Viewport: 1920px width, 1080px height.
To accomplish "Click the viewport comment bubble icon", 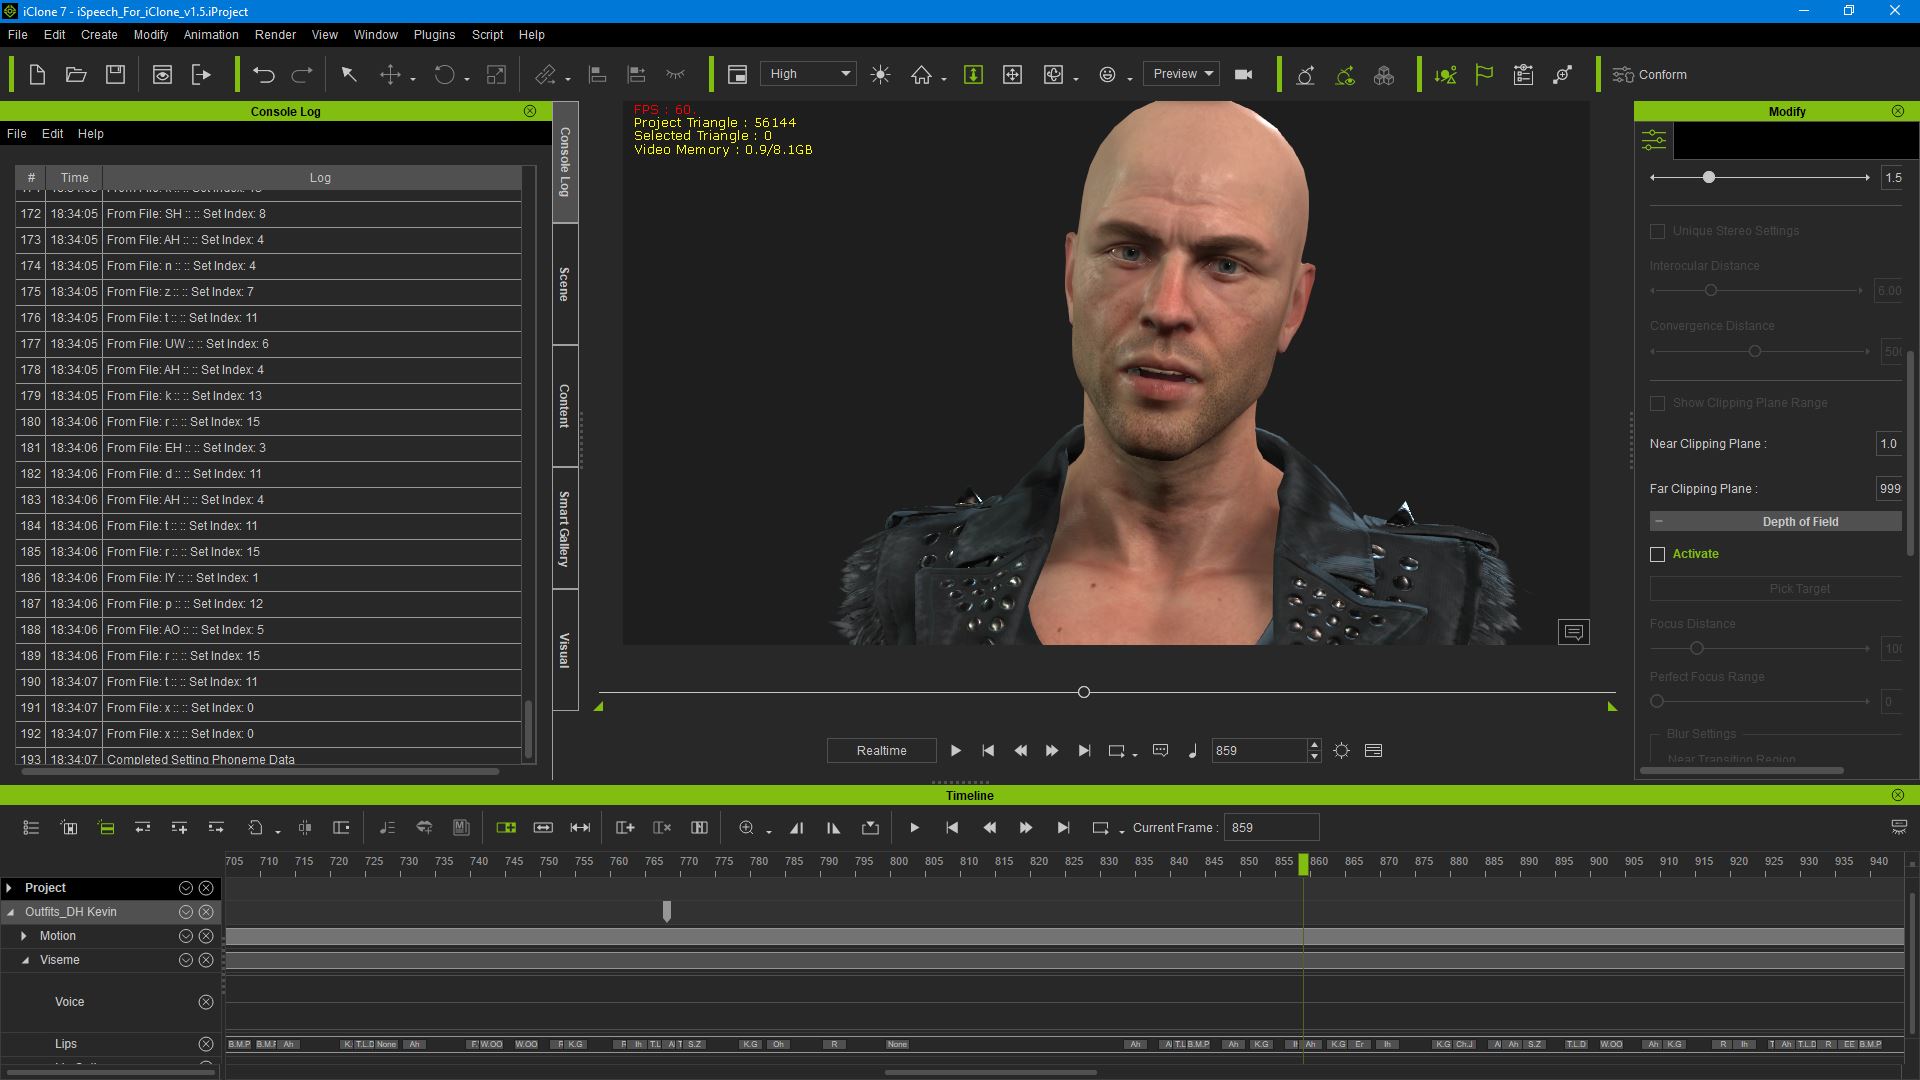I will pyautogui.click(x=1573, y=632).
